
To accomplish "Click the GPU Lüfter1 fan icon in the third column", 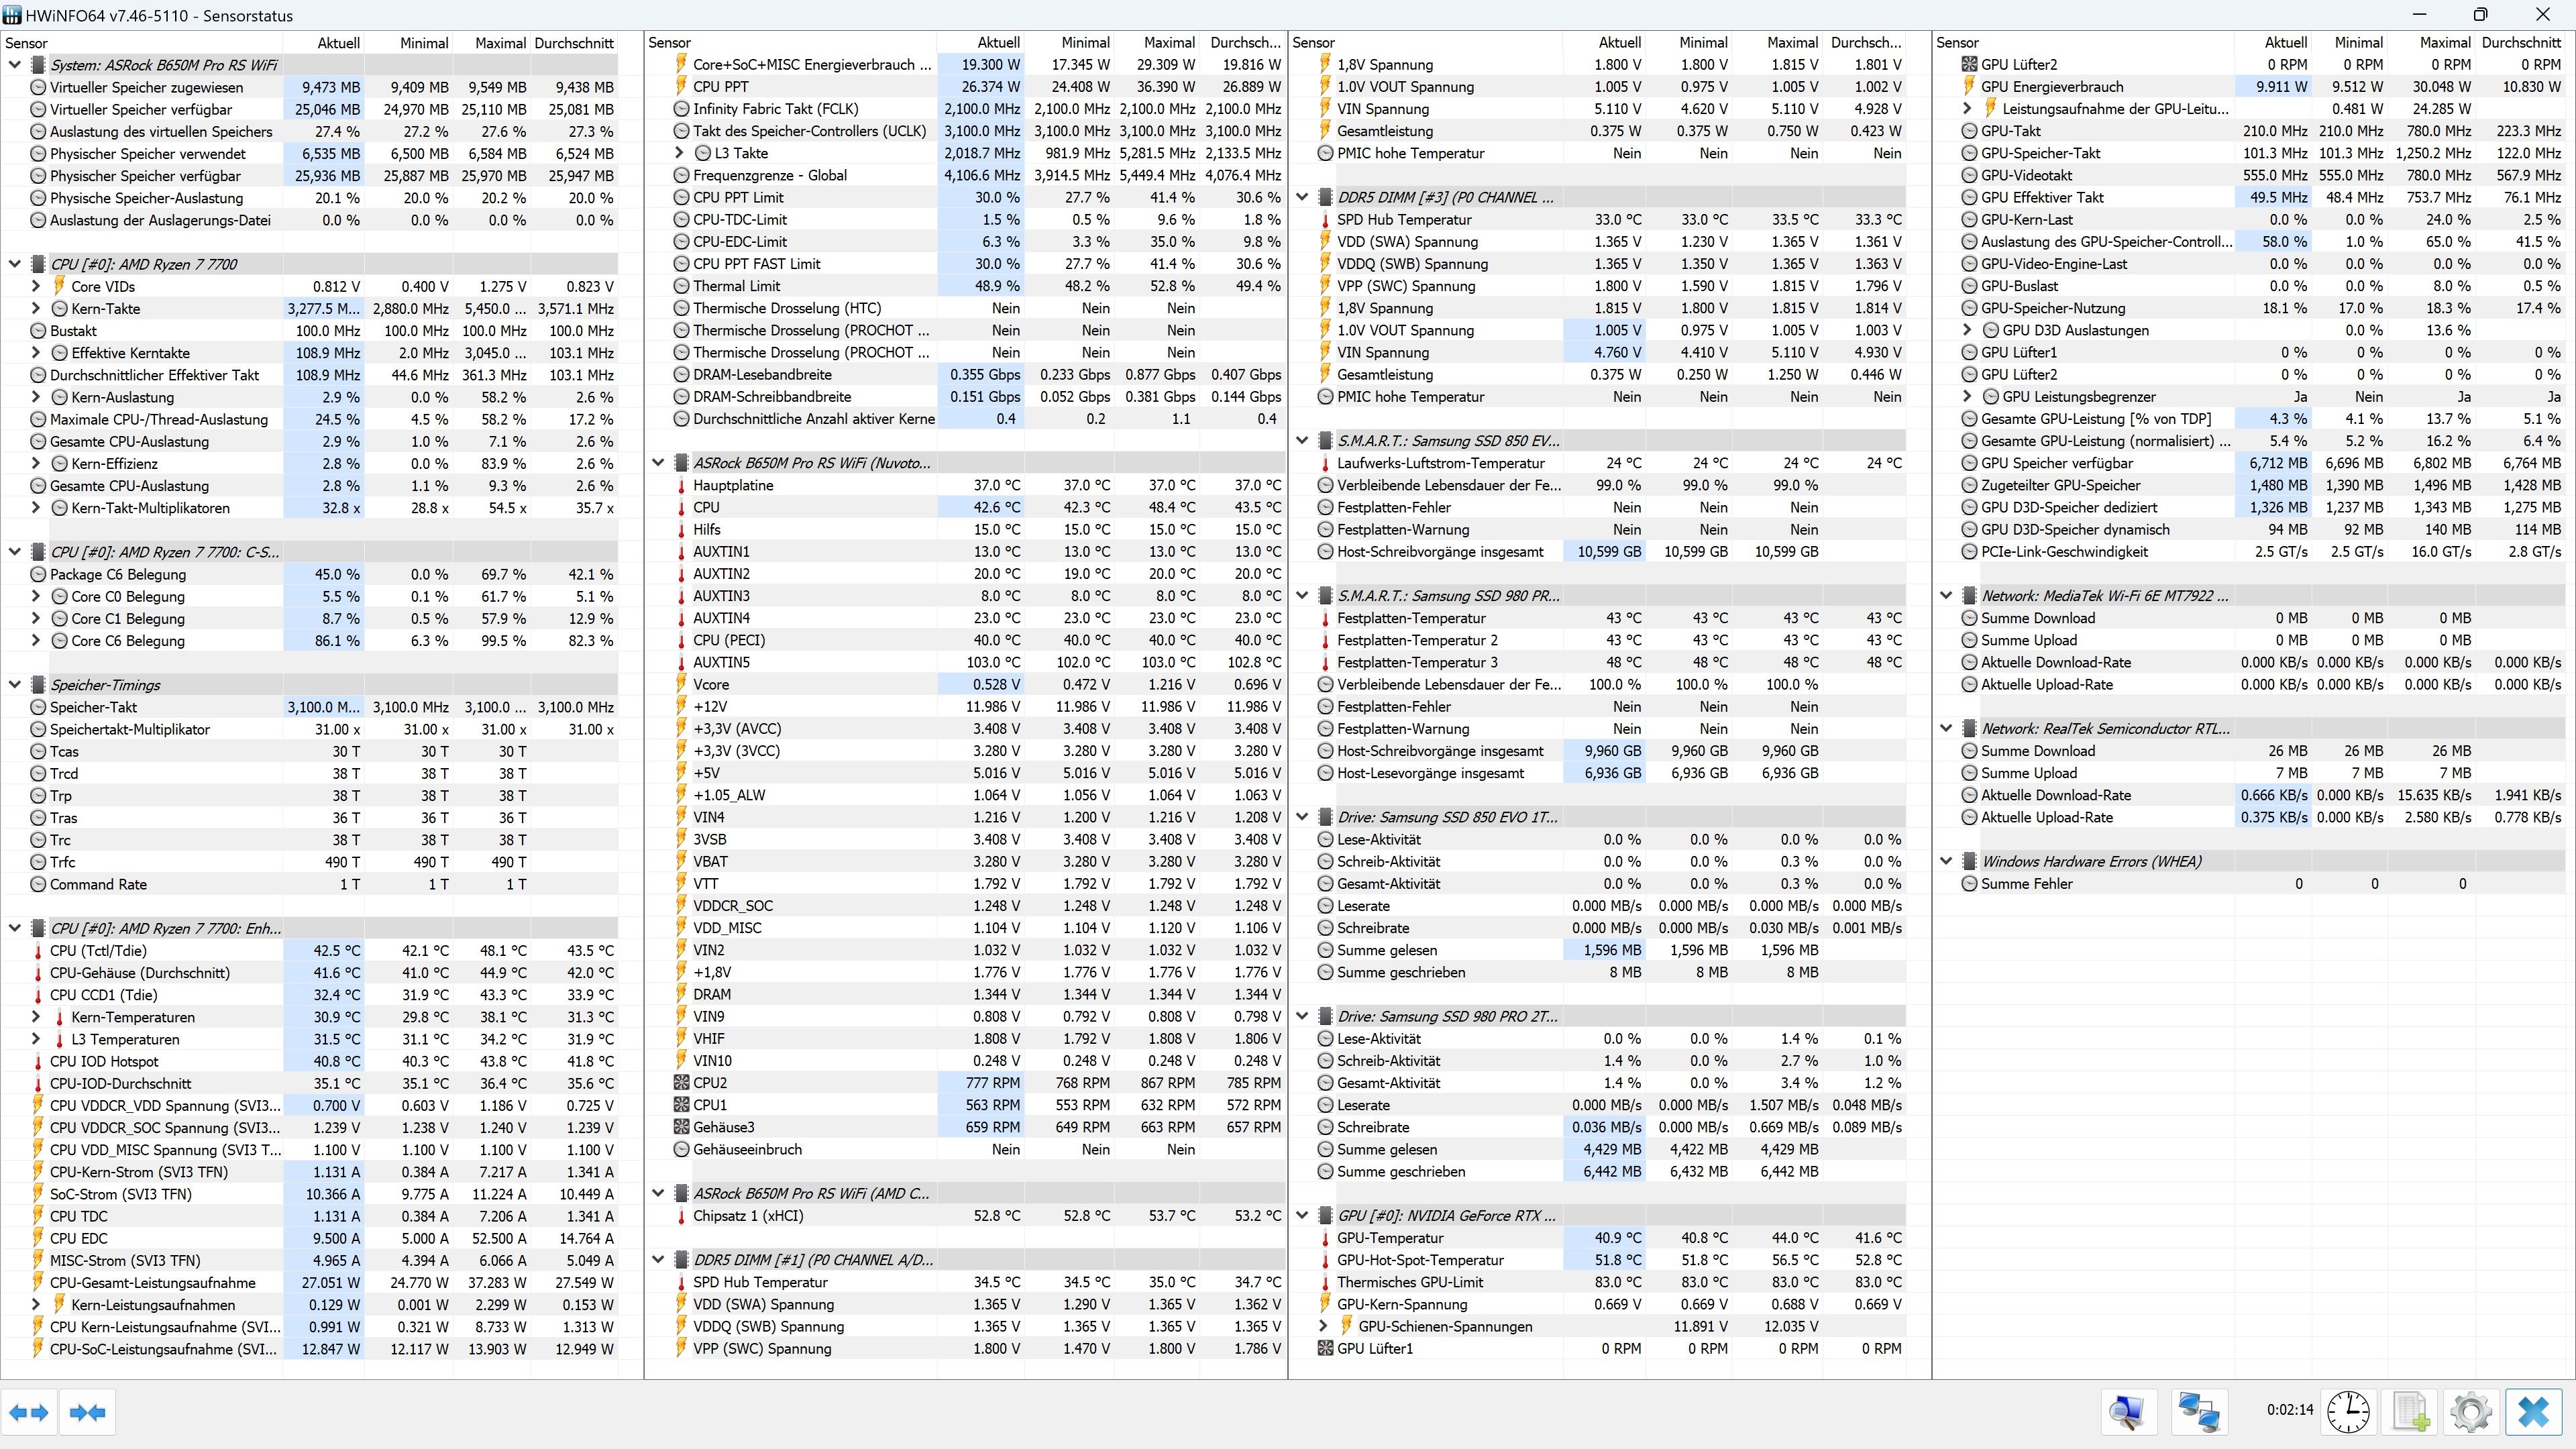I will (x=1325, y=1348).
